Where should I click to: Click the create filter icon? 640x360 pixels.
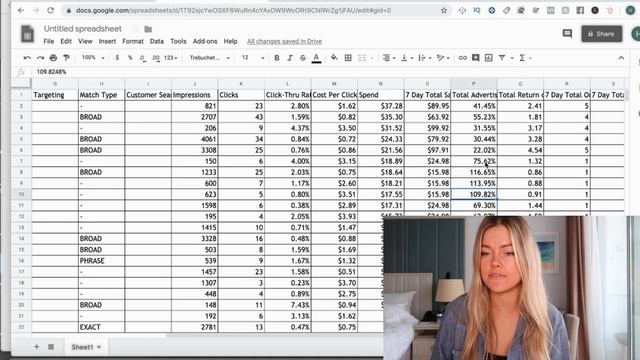point(502,58)
